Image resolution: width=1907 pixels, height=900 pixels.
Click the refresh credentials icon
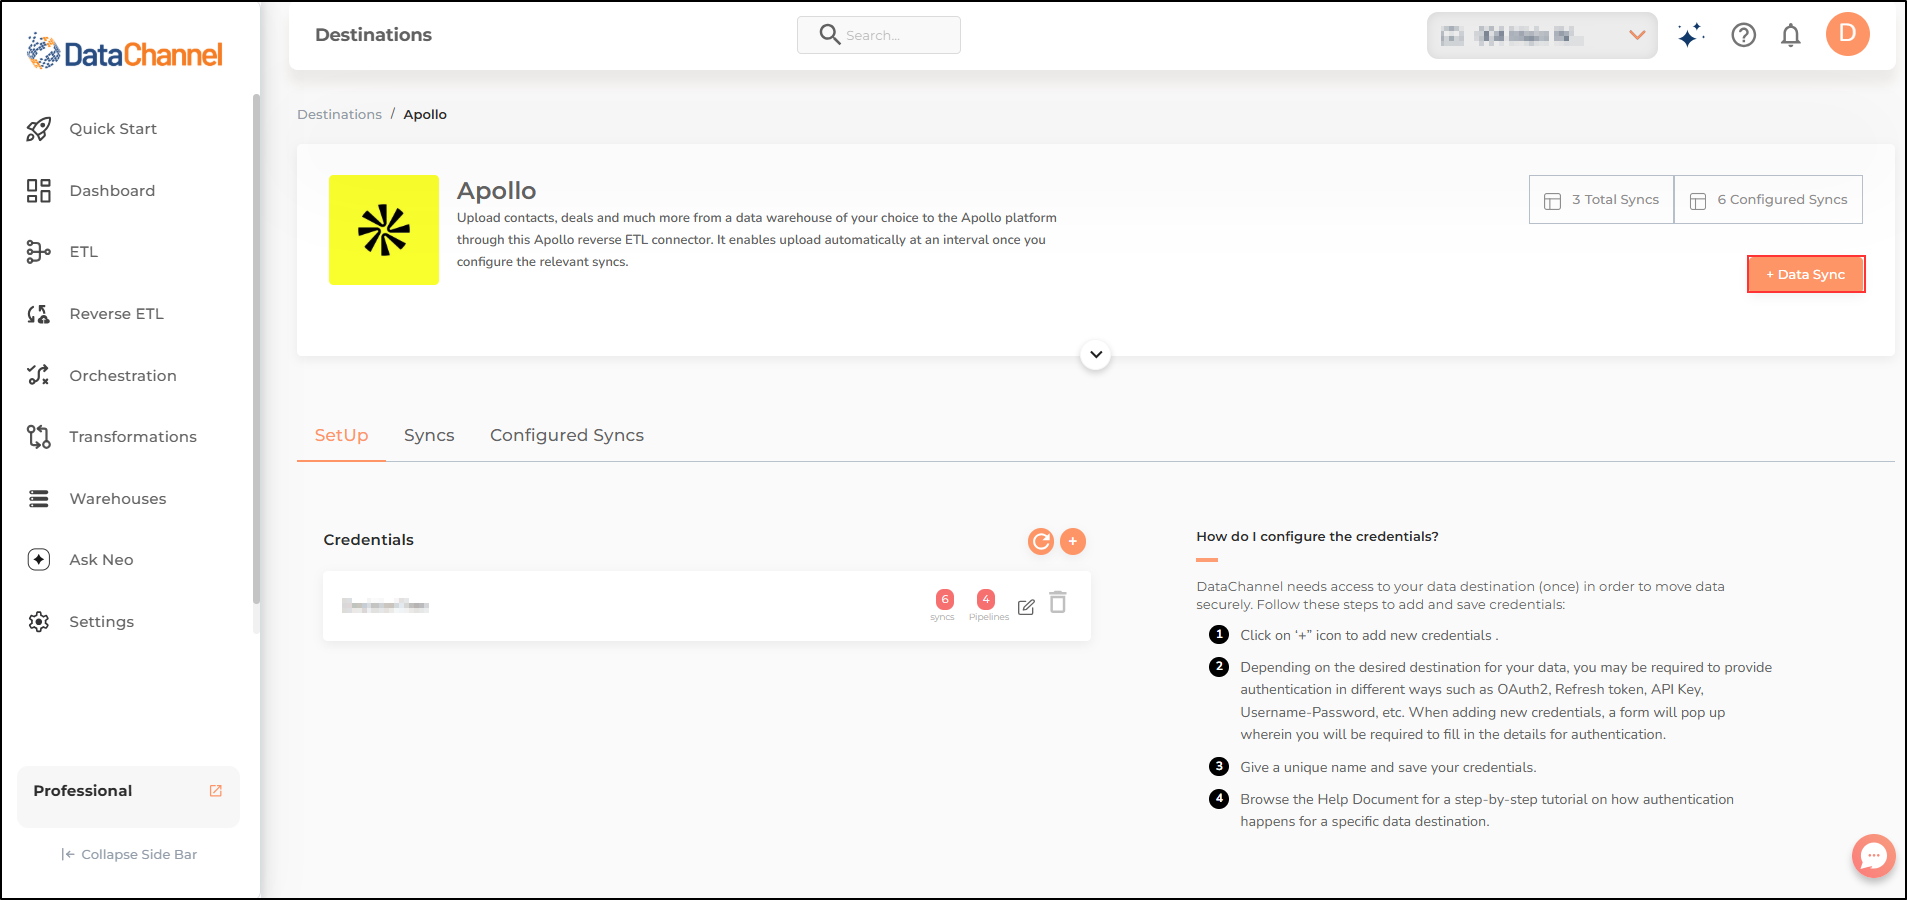[1041, 541]
